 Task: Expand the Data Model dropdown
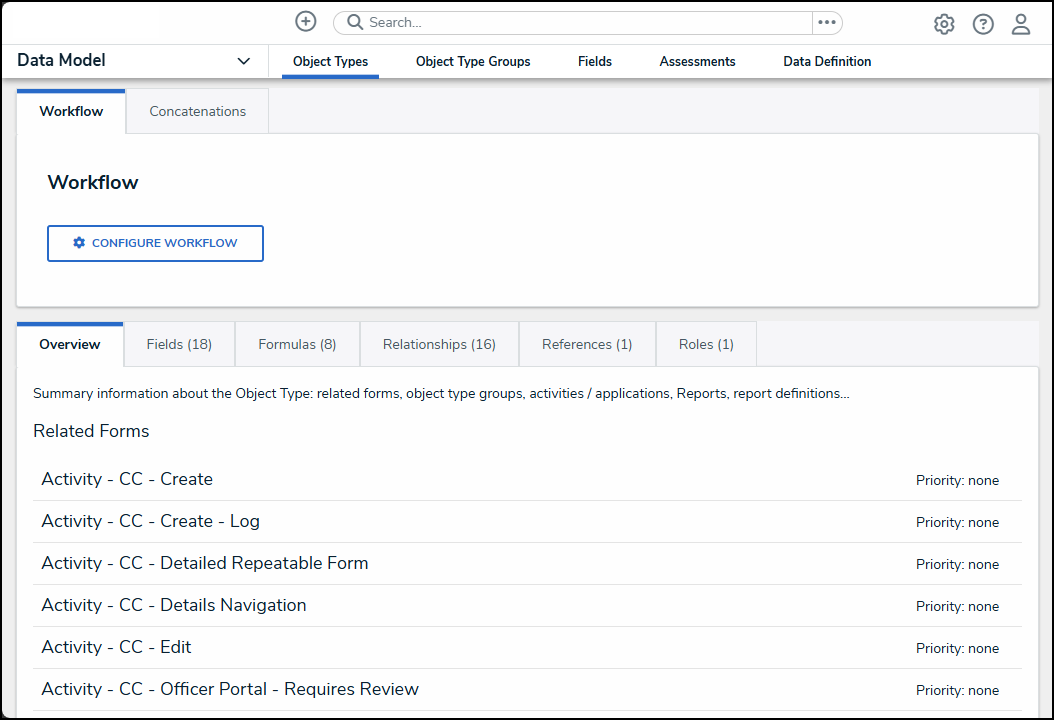point(243,61)
